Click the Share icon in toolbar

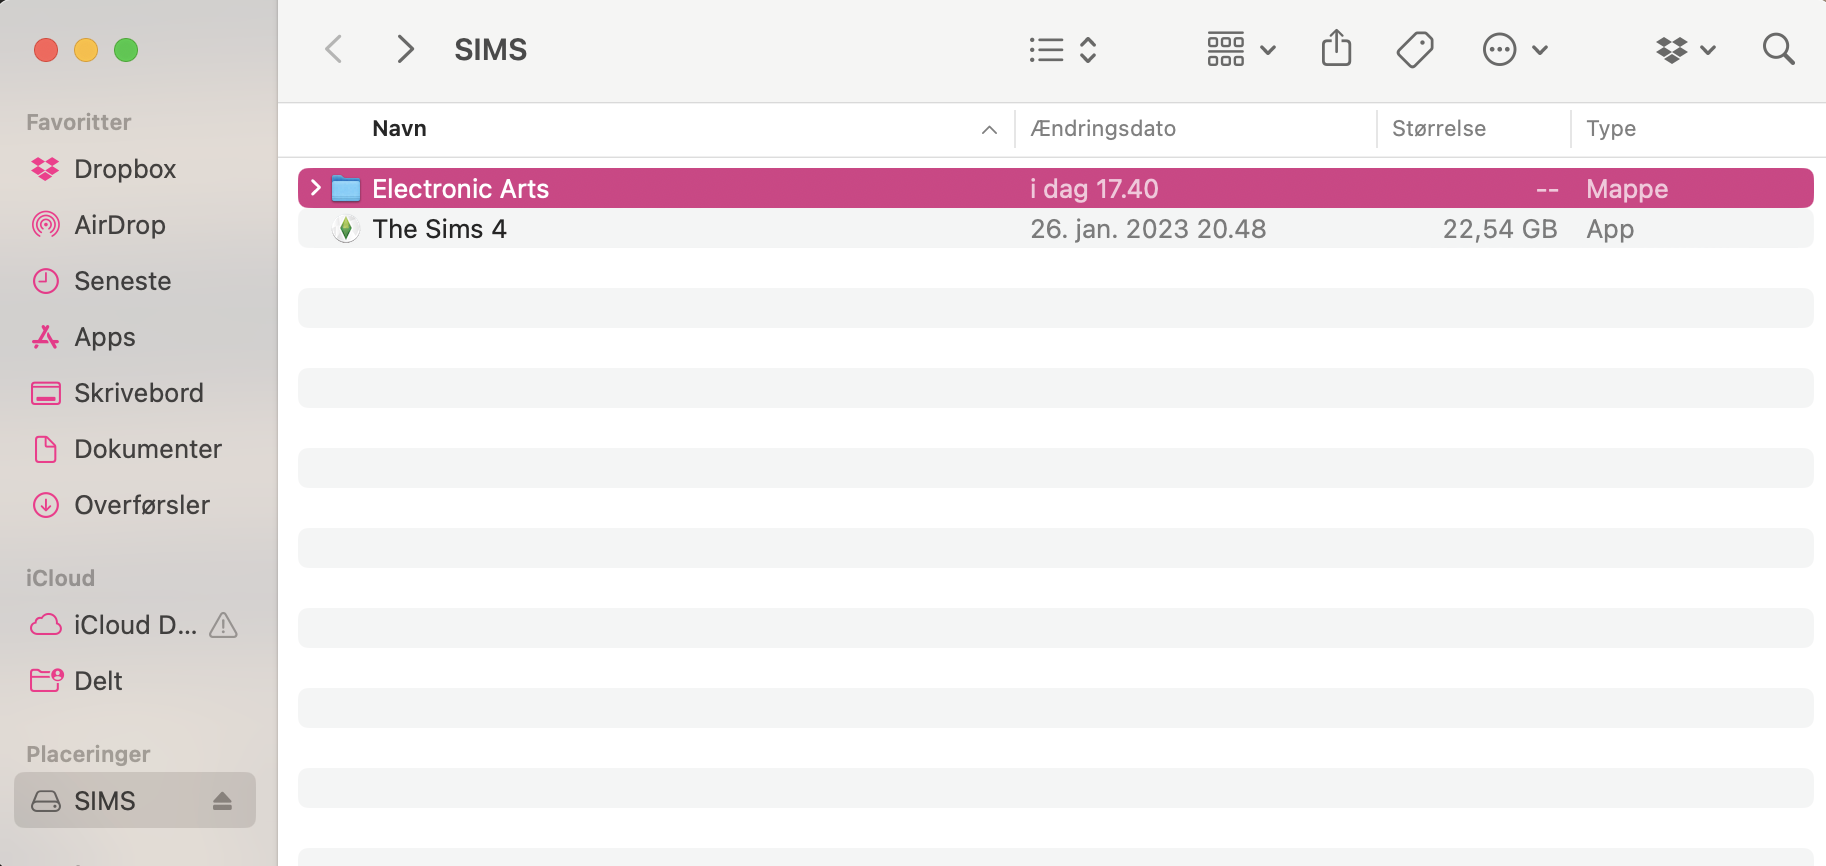(1336, 48)
